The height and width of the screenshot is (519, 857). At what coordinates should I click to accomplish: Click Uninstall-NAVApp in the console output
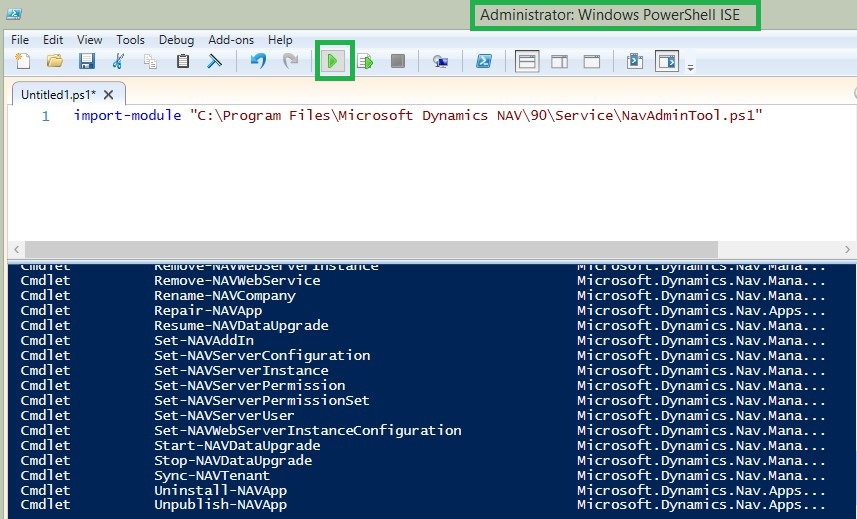tap(220, 491)
